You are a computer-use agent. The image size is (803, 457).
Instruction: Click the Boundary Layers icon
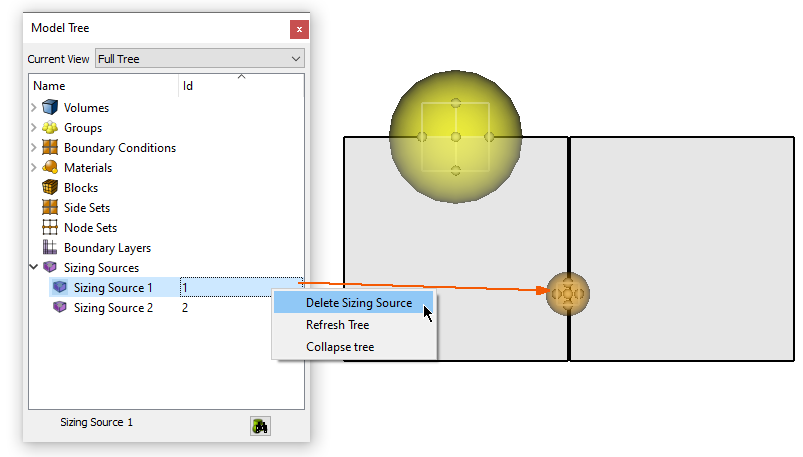click(50, 248)
